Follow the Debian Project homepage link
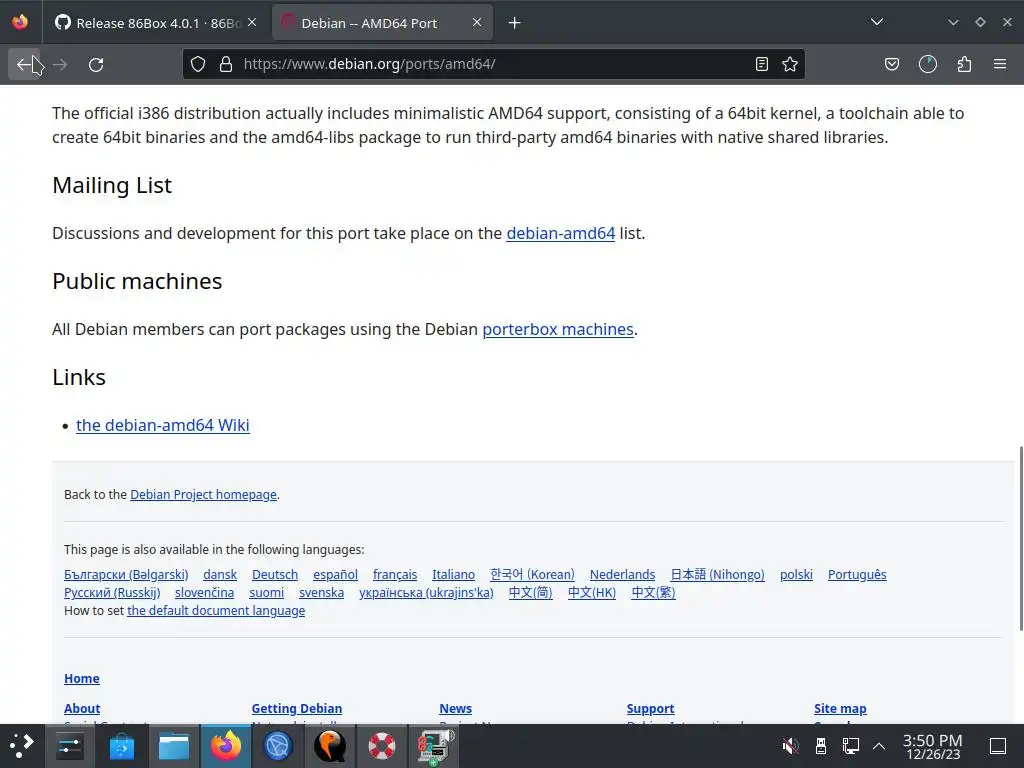1024x768 pixels. coord(203,494)
